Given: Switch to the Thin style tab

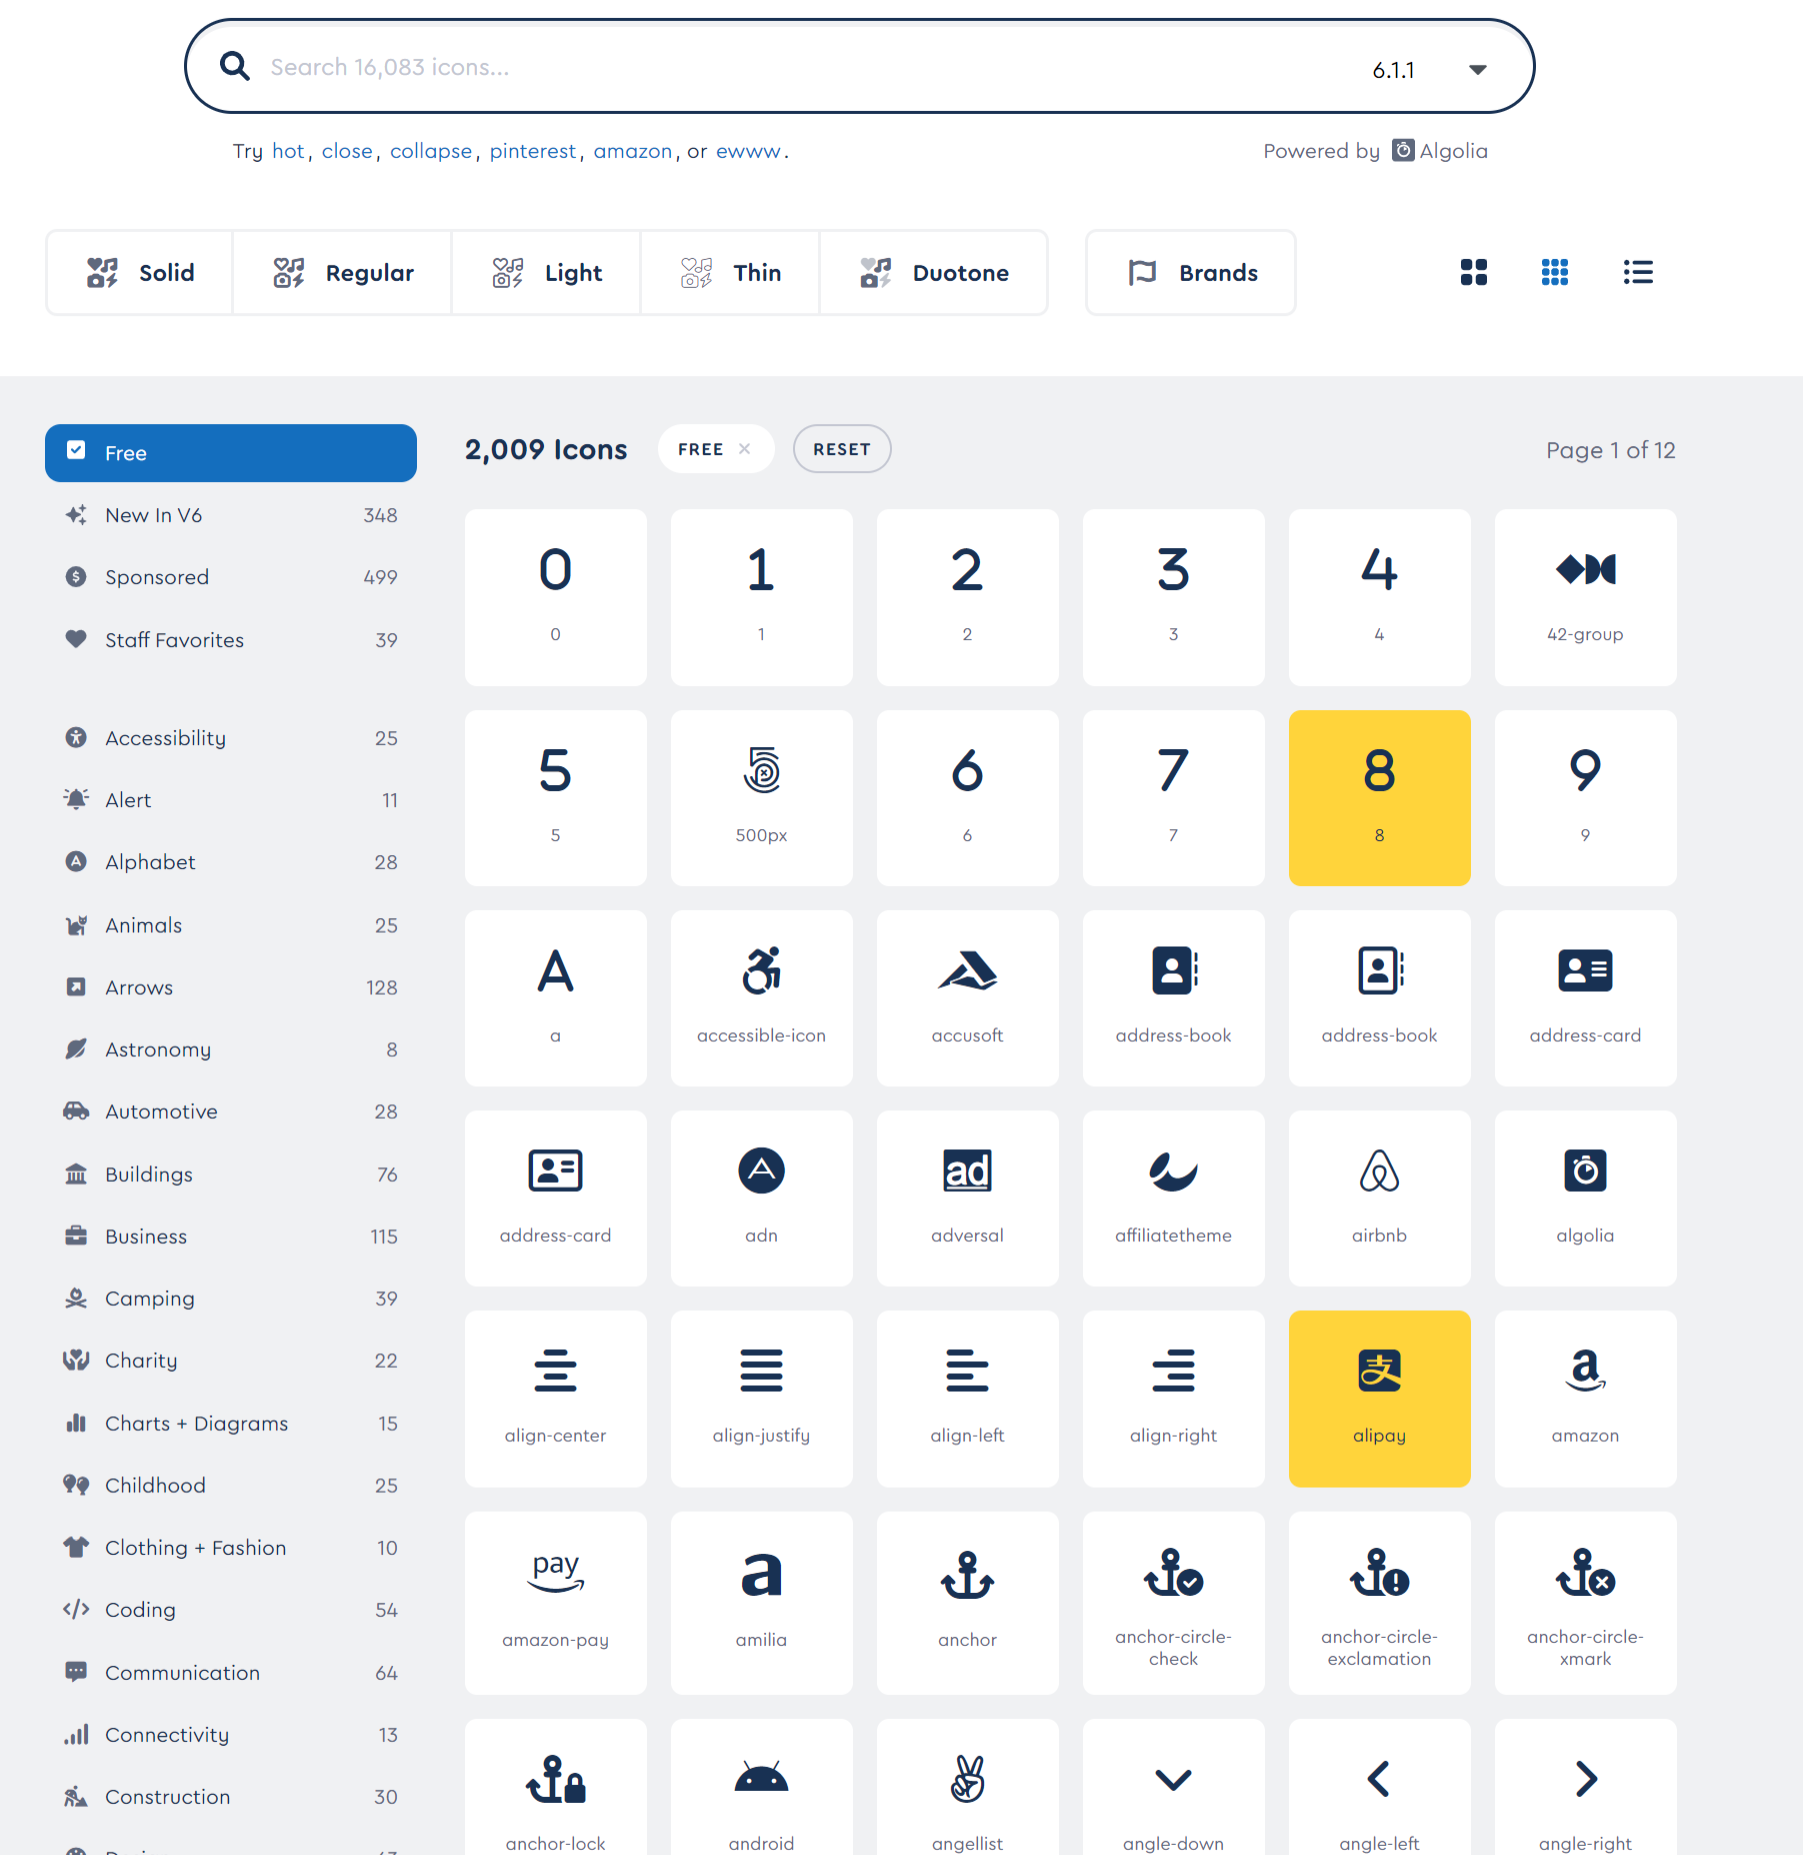Looking at the screenshot, I should (x=729, y=272).
